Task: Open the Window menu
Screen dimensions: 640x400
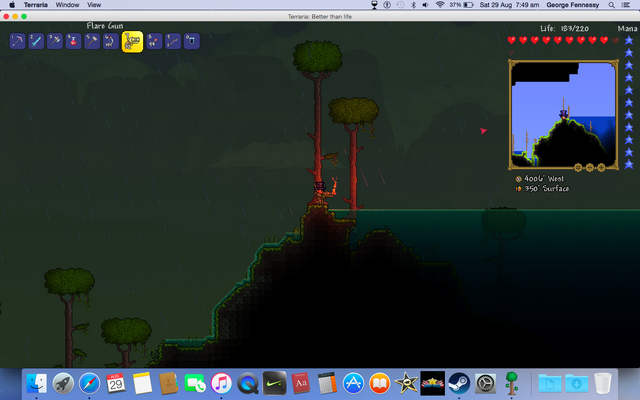Action: point(67,5)
